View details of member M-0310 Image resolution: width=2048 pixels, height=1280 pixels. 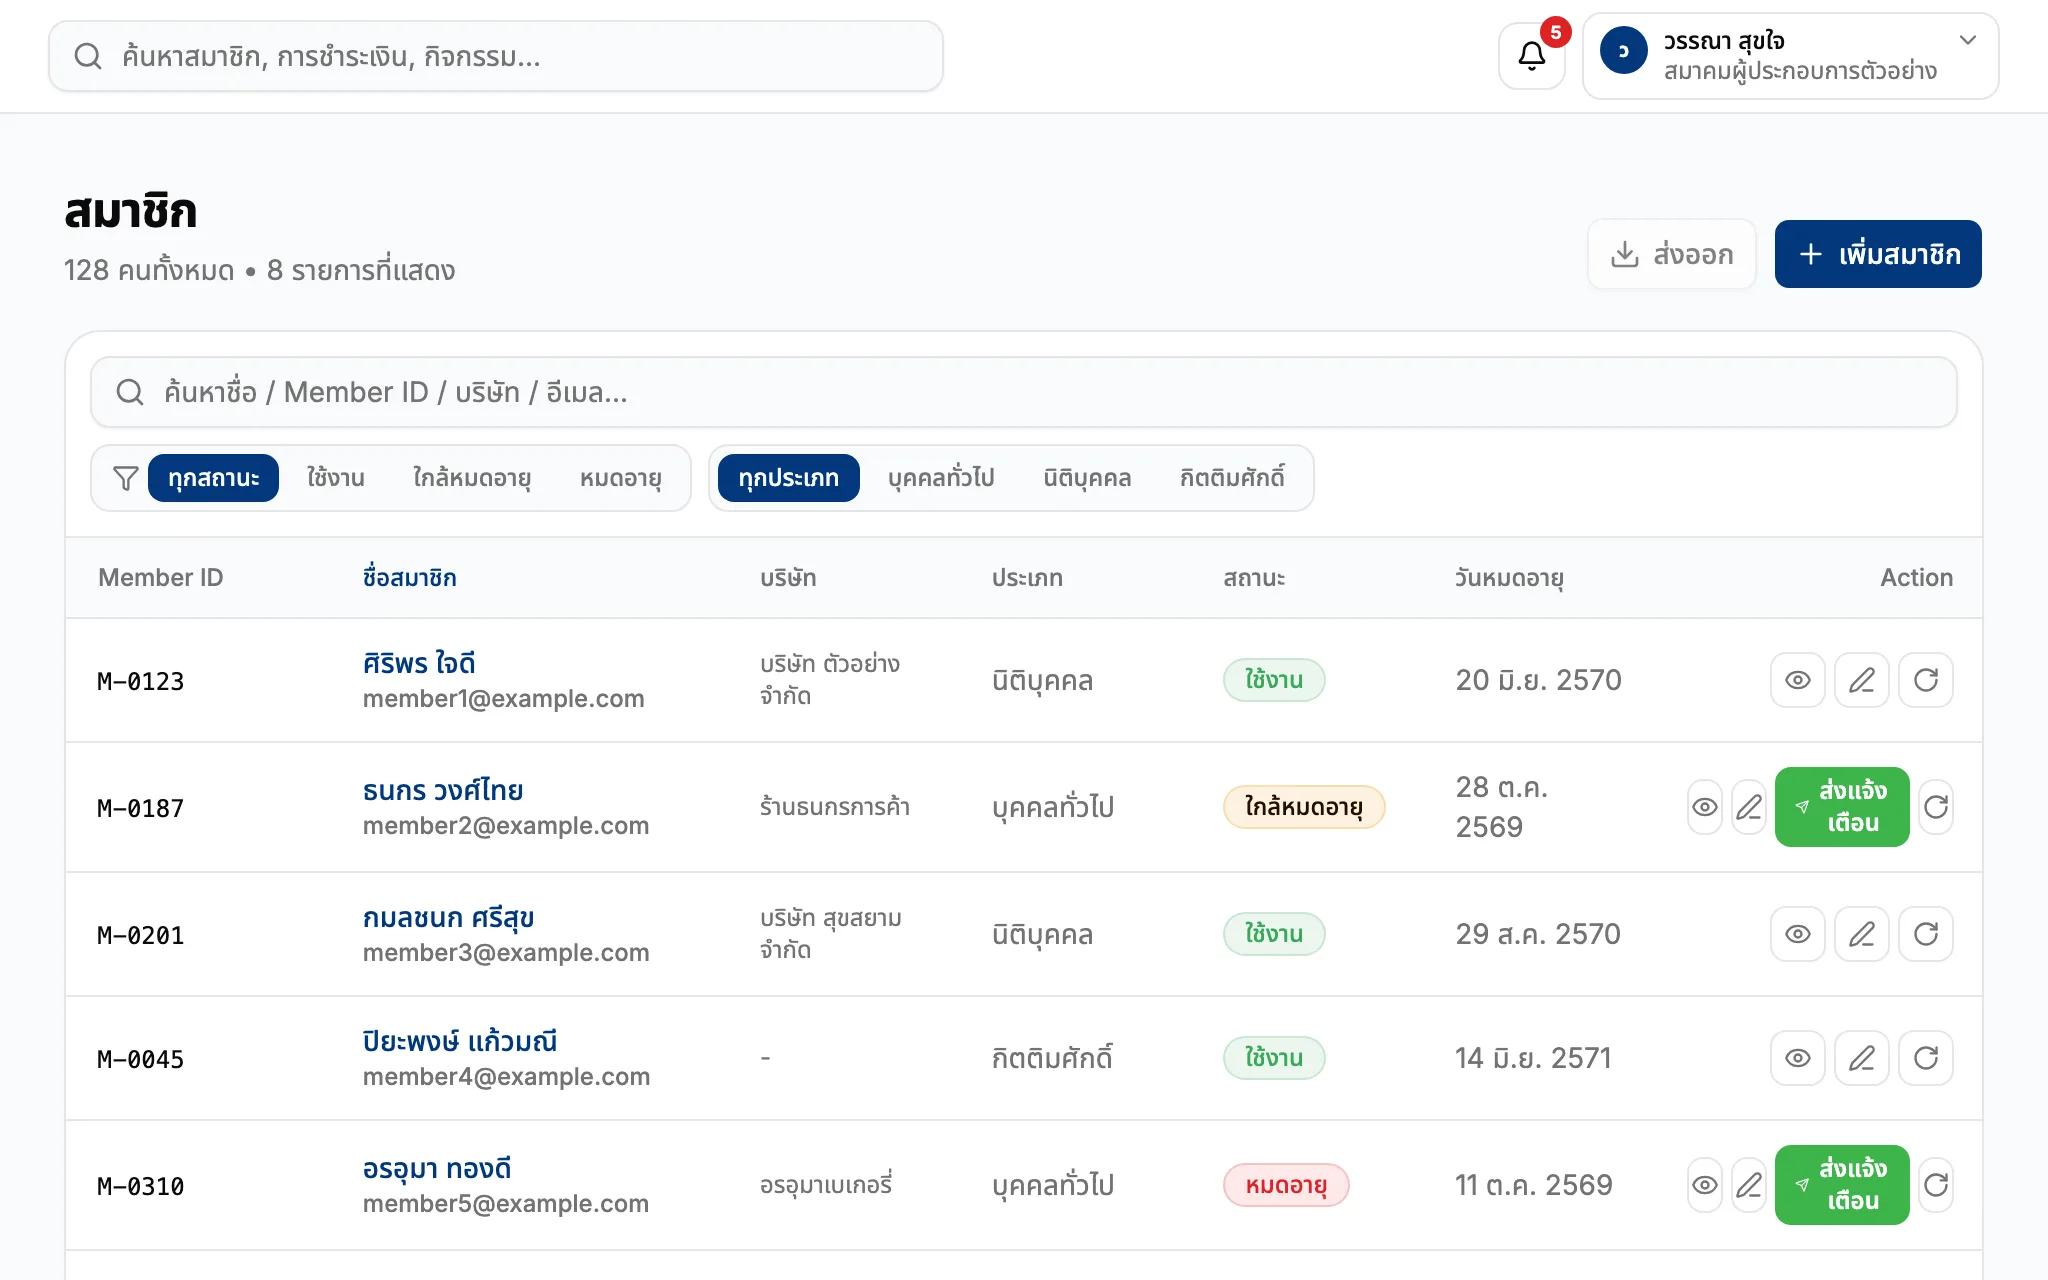pyautogui.click(x=1705, y=1185)
